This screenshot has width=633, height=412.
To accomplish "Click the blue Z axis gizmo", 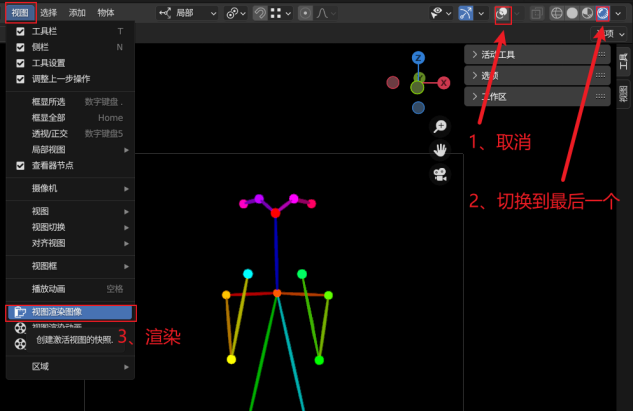I will (x=418, y=58).
